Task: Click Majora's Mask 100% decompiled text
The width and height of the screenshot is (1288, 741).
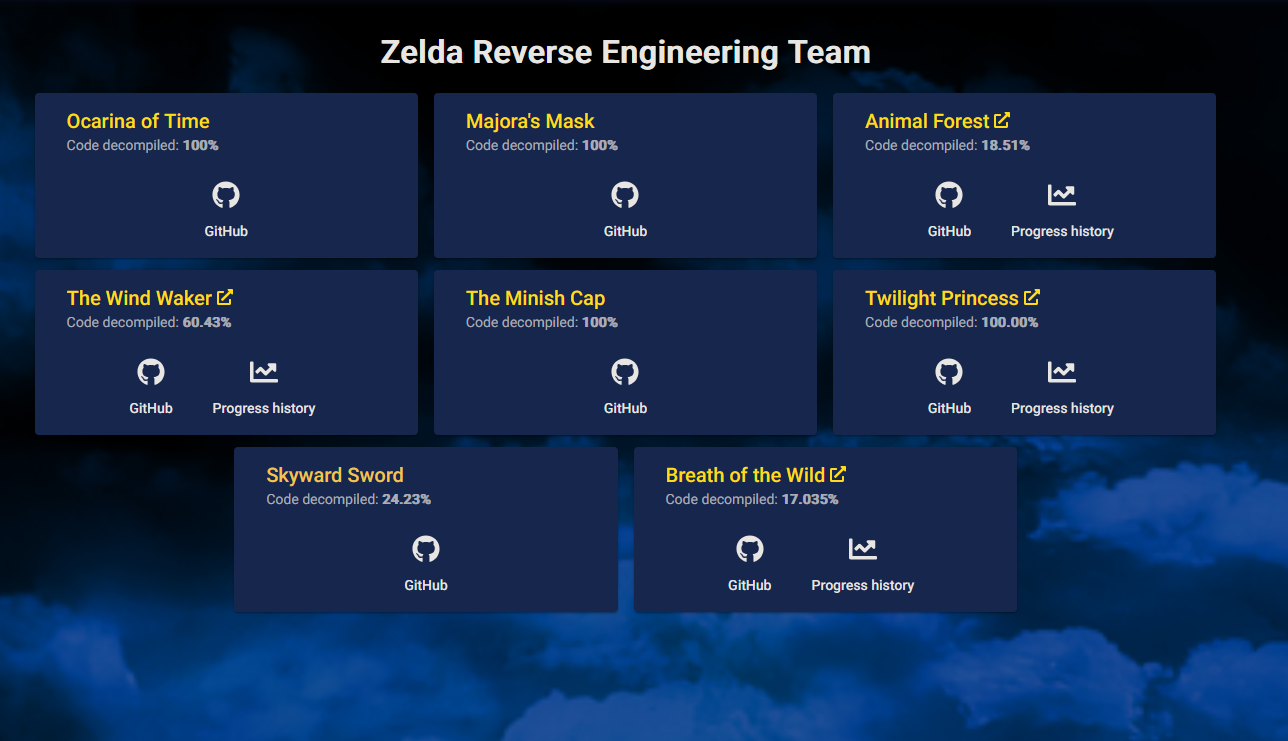Action: click(599, 145)
